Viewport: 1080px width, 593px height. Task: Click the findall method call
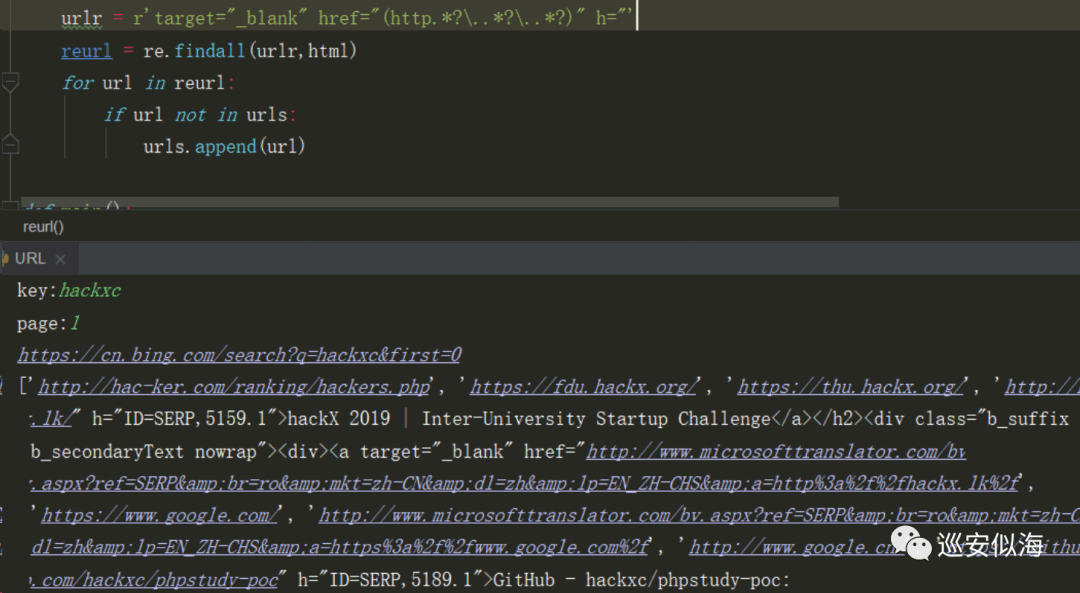point(209,50)
